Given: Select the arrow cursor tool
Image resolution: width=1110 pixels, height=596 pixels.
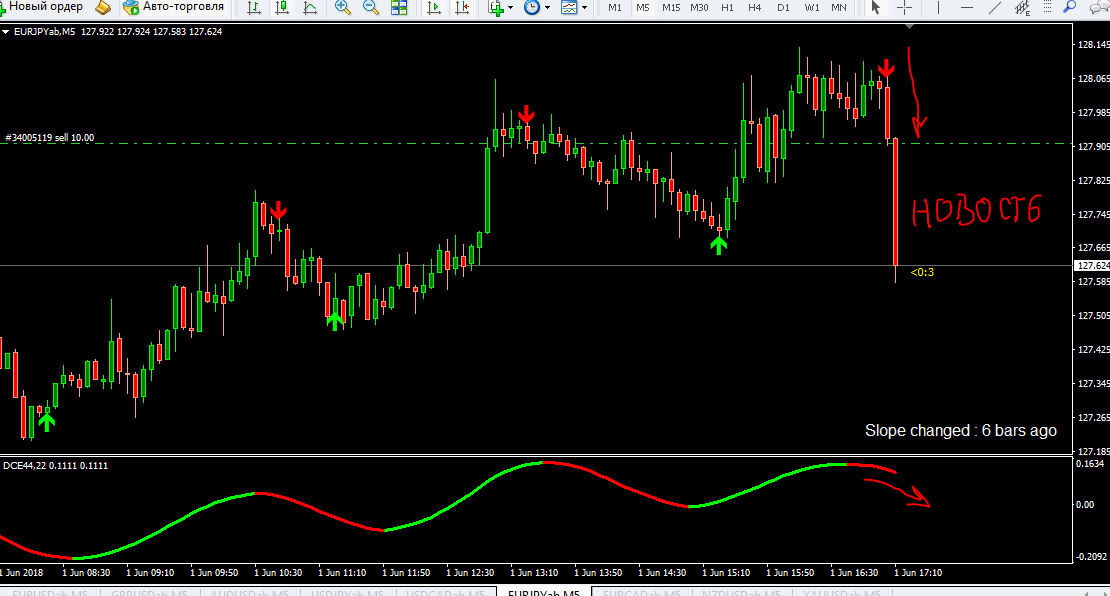Looking at the screenshot, I should click(x=876, y=8).
